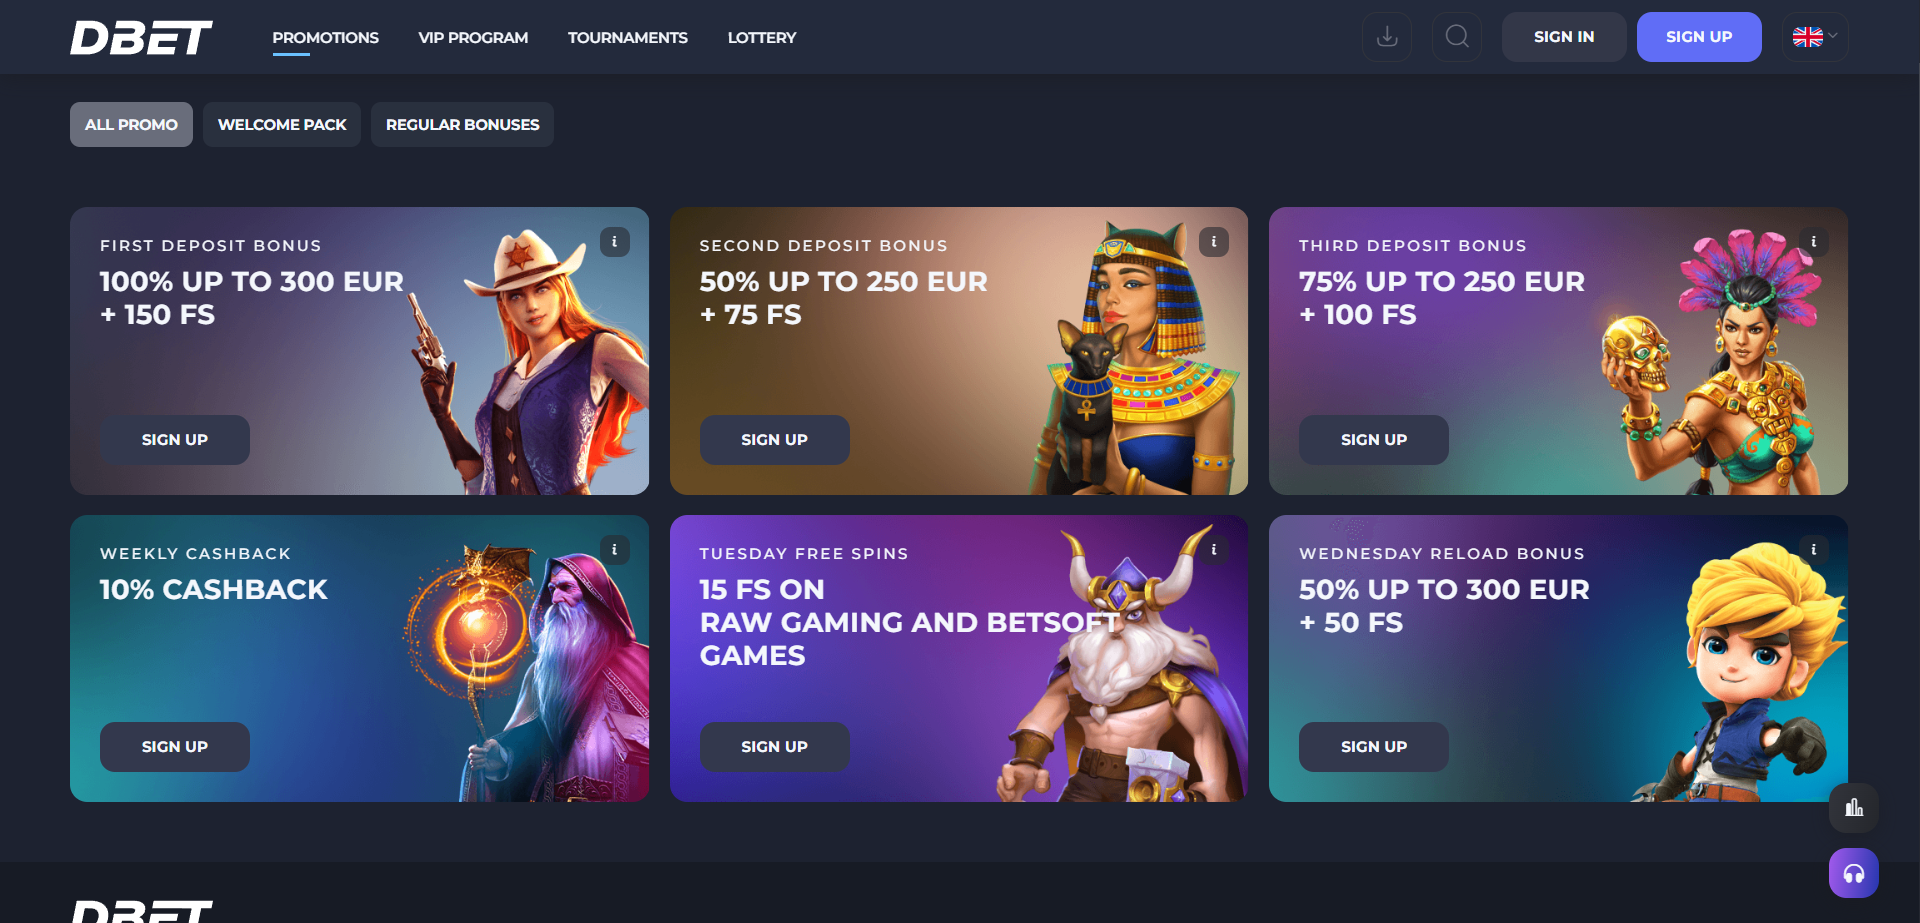Viewport: 1920px width, 923px height.
Task: Click the download app icon in header
Action: (1386, 37)
